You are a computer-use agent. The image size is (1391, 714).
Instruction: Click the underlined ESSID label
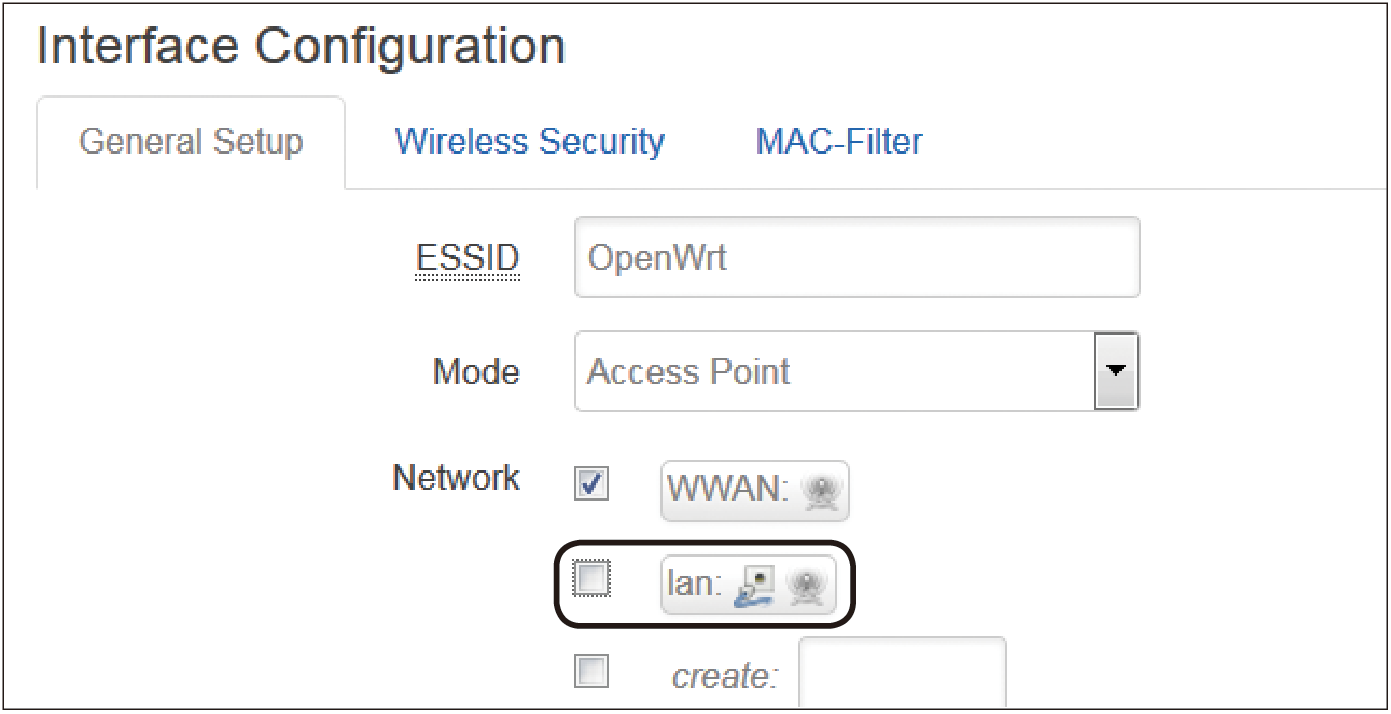(x=468, y=259)
